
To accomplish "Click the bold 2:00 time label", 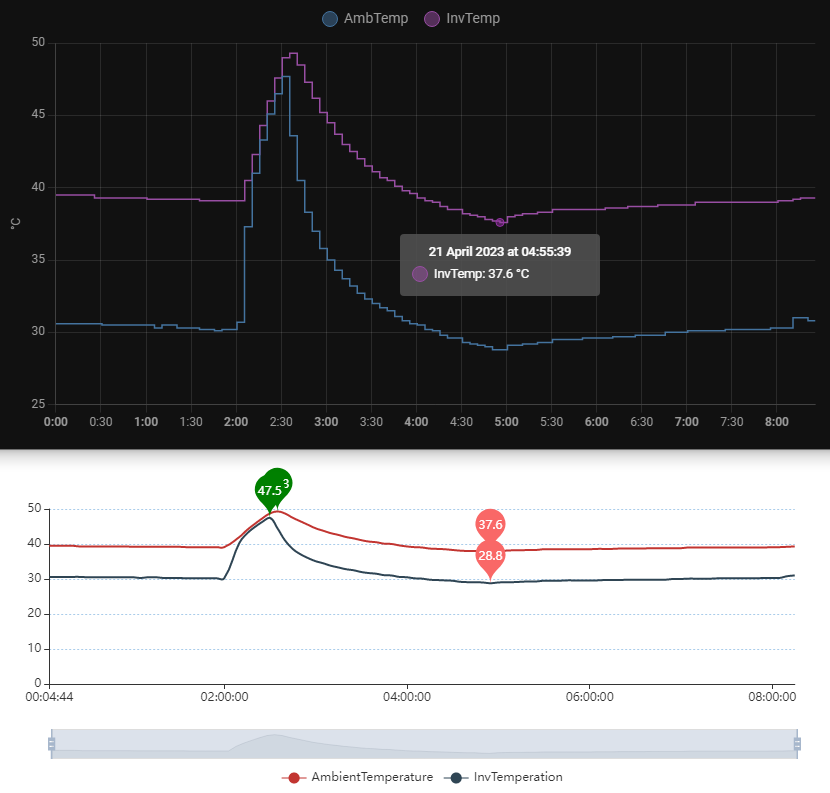I will pyautogui.click(x=236, y=422).
